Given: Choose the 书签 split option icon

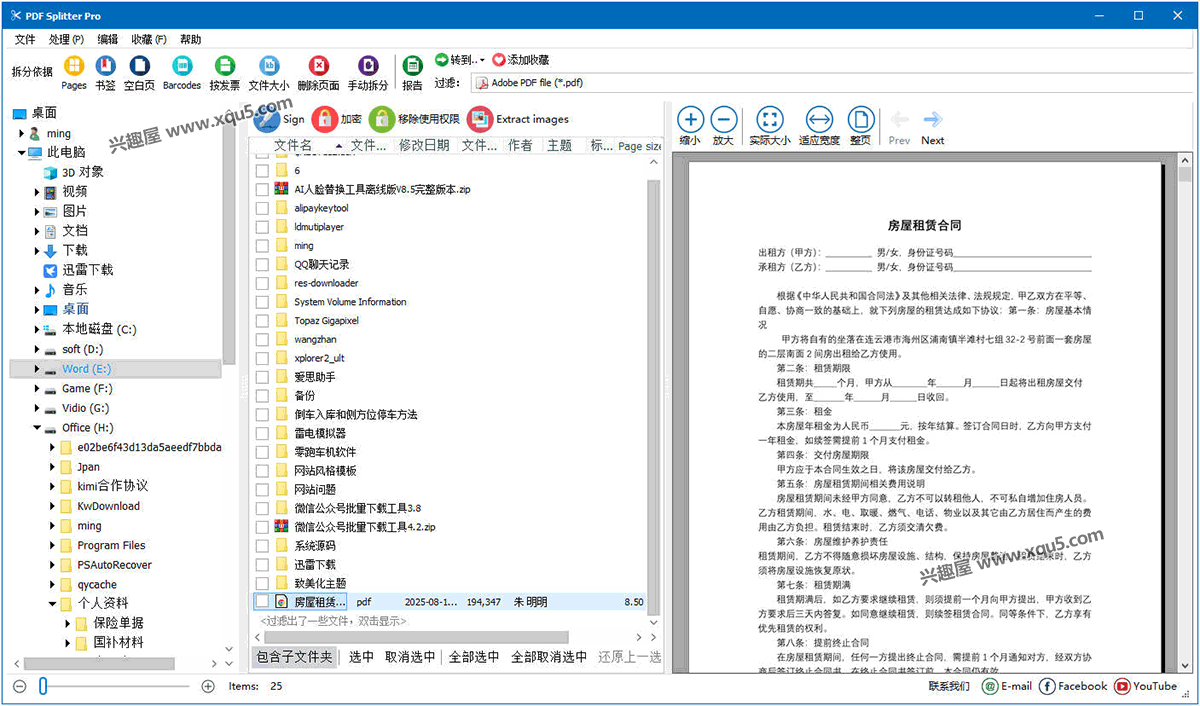Looking at the screenshot, I should point(105,66).
